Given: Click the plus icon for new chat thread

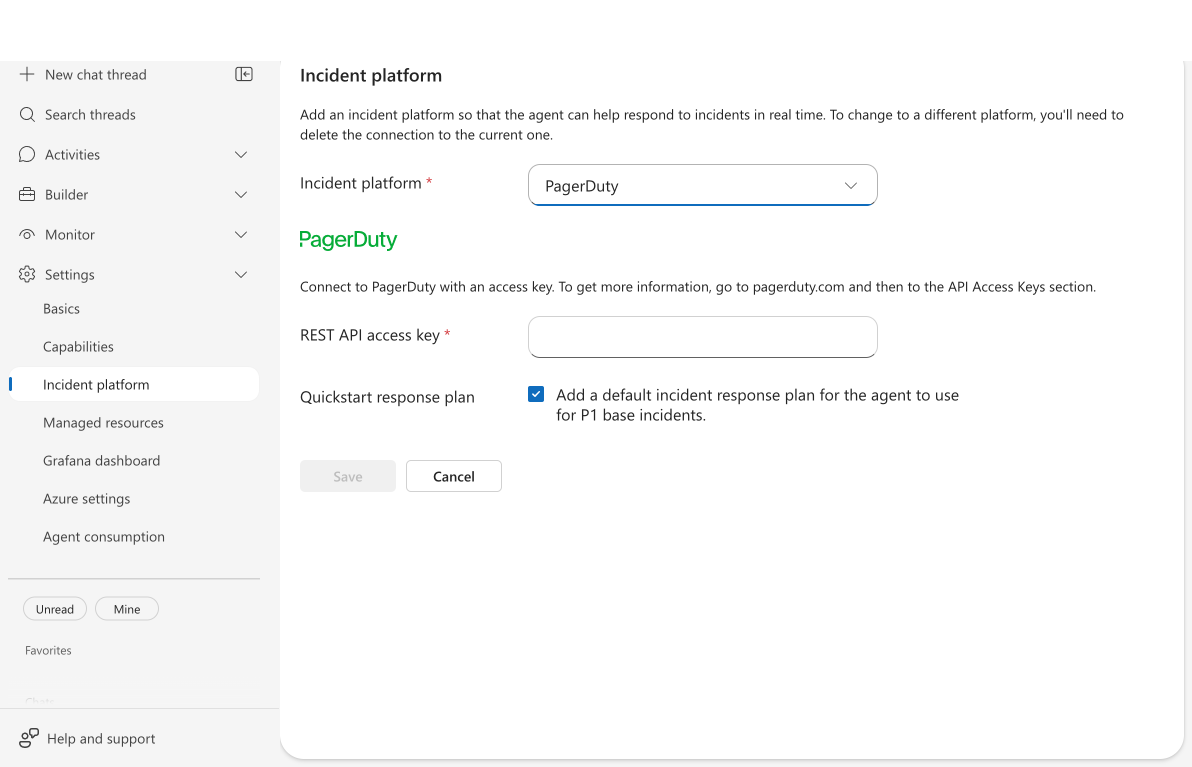Looking at the screenshot, I should coord(27,74).
